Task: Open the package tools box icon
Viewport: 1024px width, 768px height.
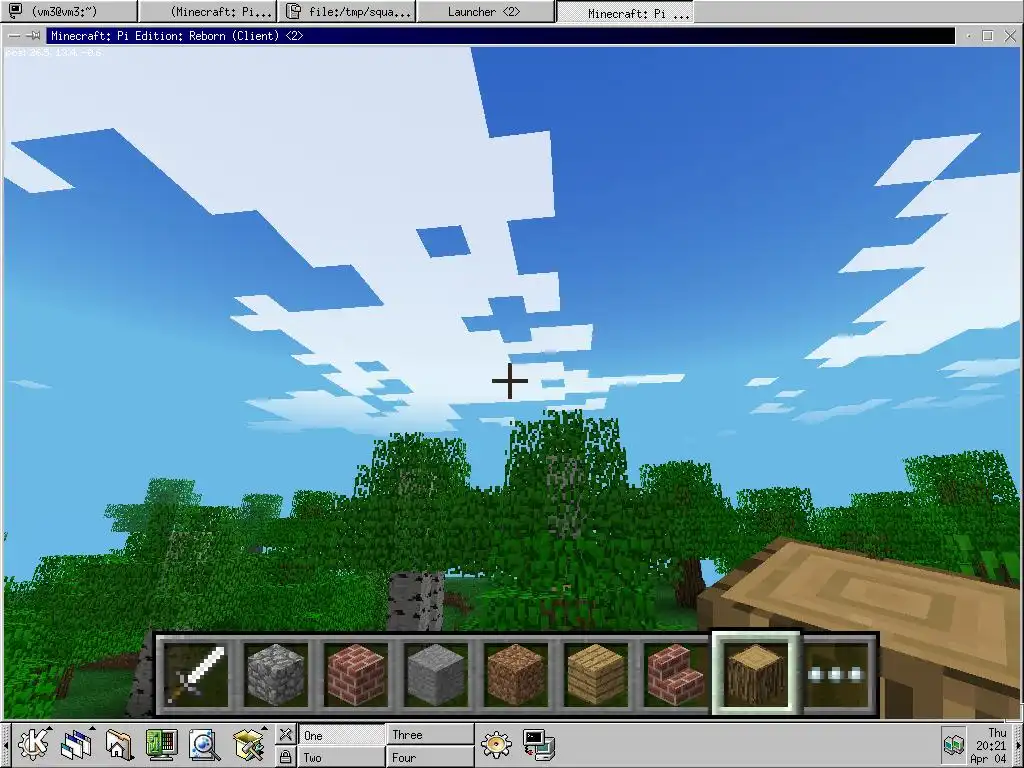Action: click(248, 744)
